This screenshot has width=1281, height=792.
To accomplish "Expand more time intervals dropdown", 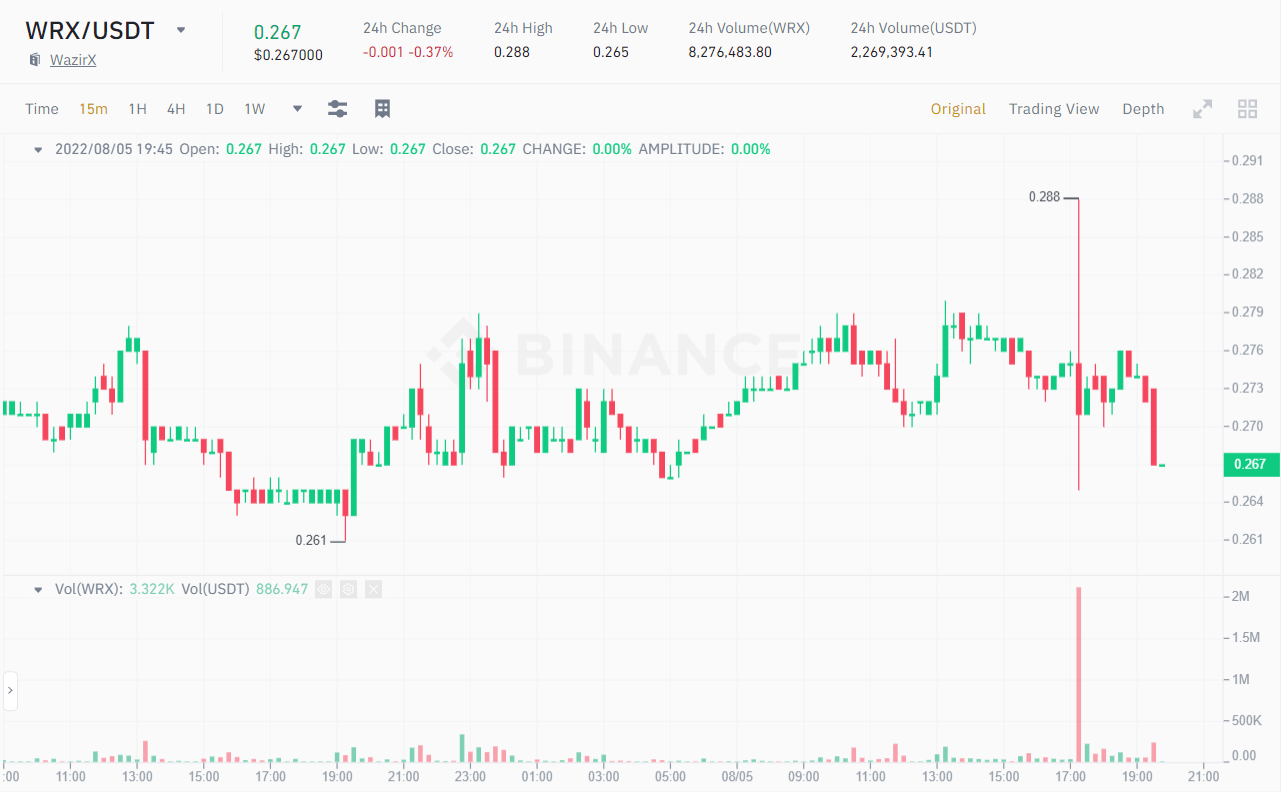I will point(297,109).
